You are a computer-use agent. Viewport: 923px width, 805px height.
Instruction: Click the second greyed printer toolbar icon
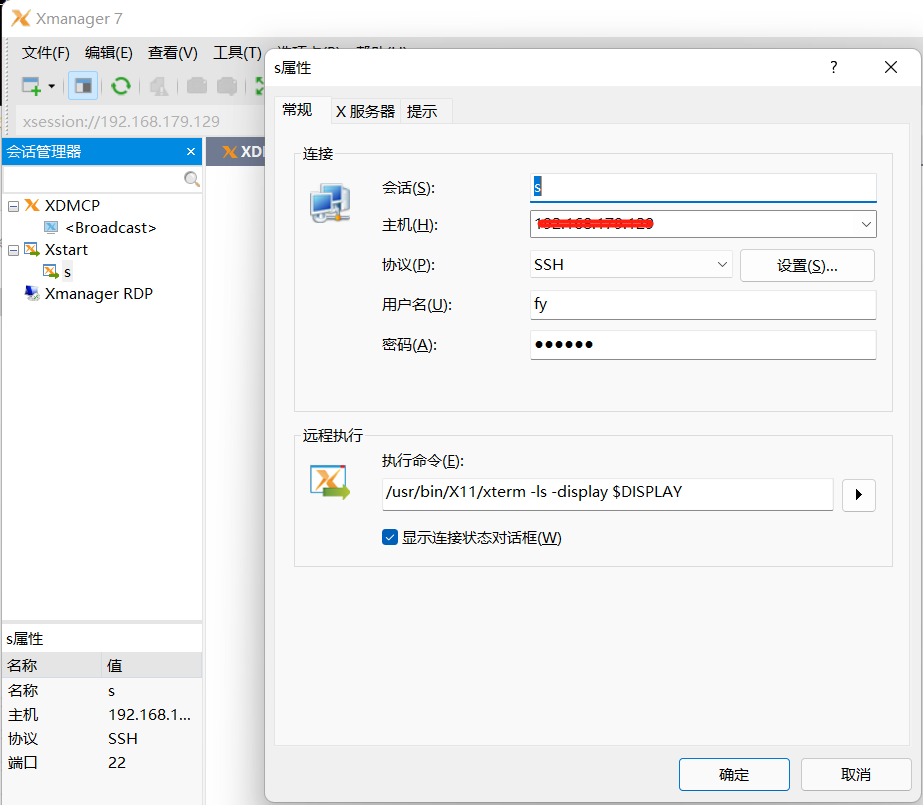coord(227,87)
